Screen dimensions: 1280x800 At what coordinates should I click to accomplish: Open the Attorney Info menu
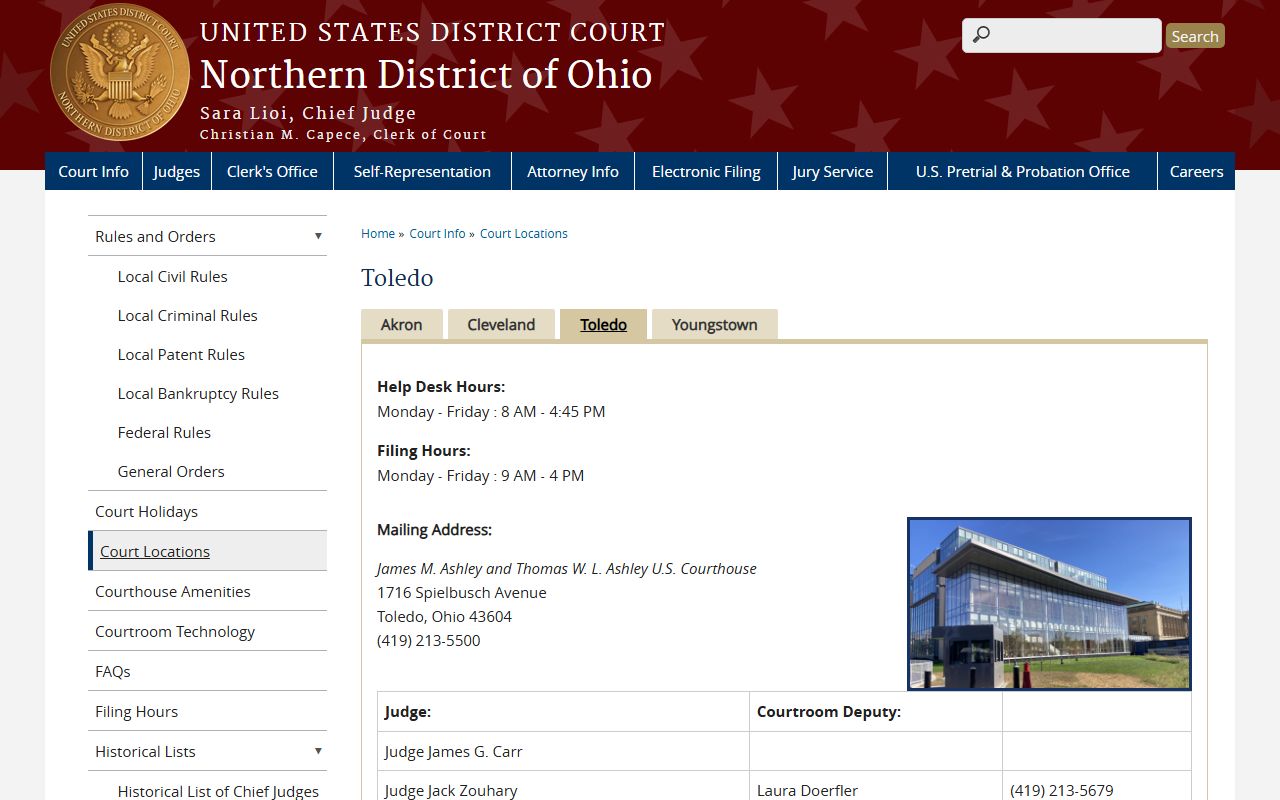pyautogui.click(x=573, y=171)
